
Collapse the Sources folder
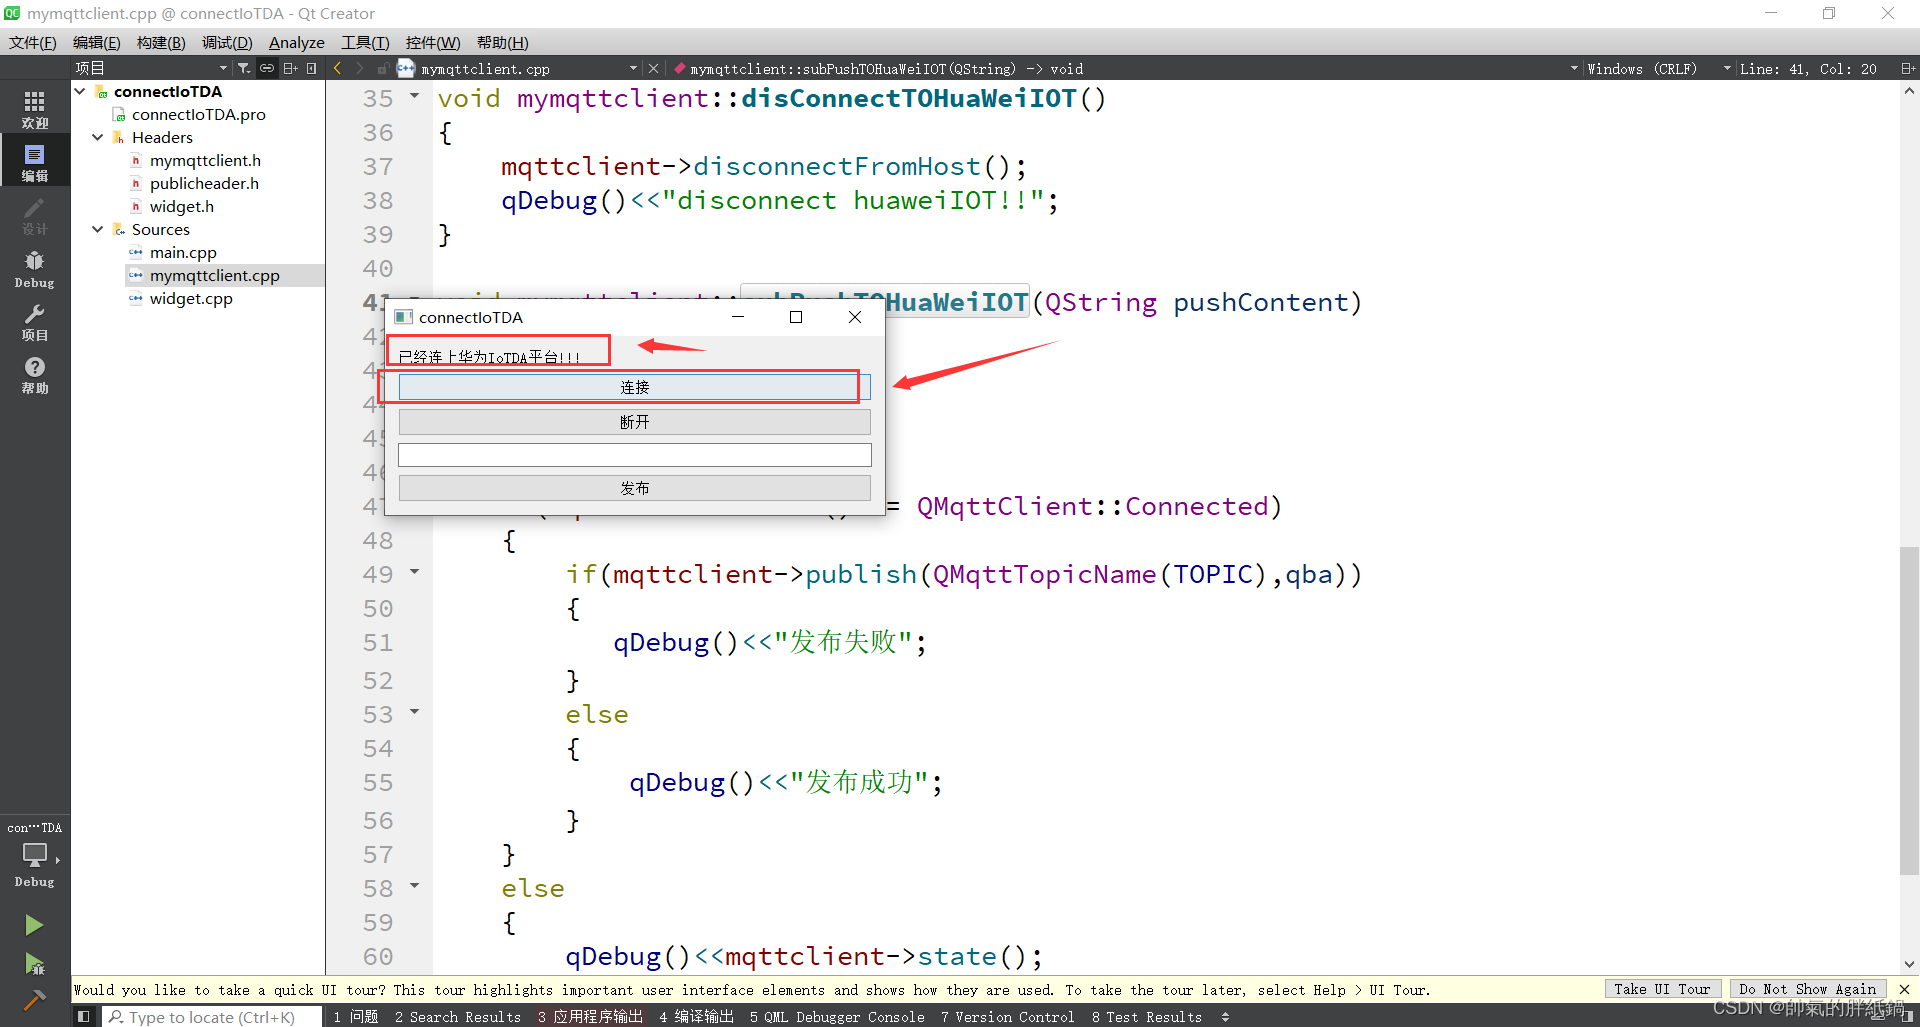tap(98, 229)
